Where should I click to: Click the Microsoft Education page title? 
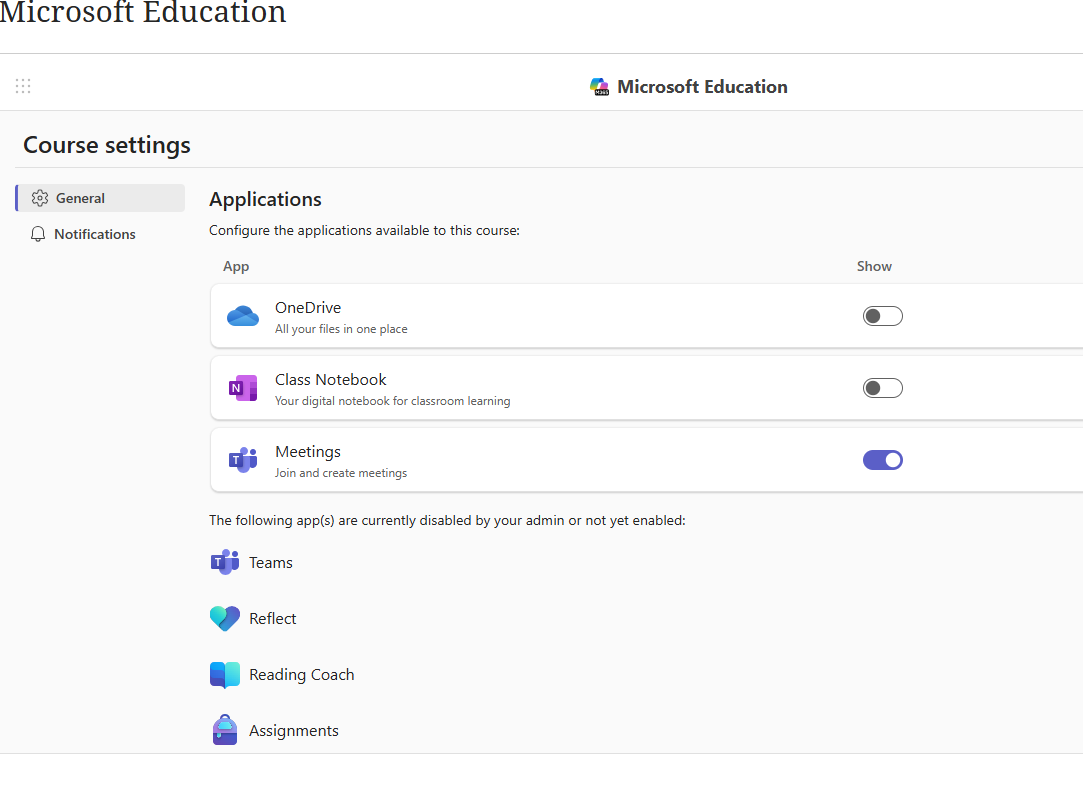(x=143, y=14)
